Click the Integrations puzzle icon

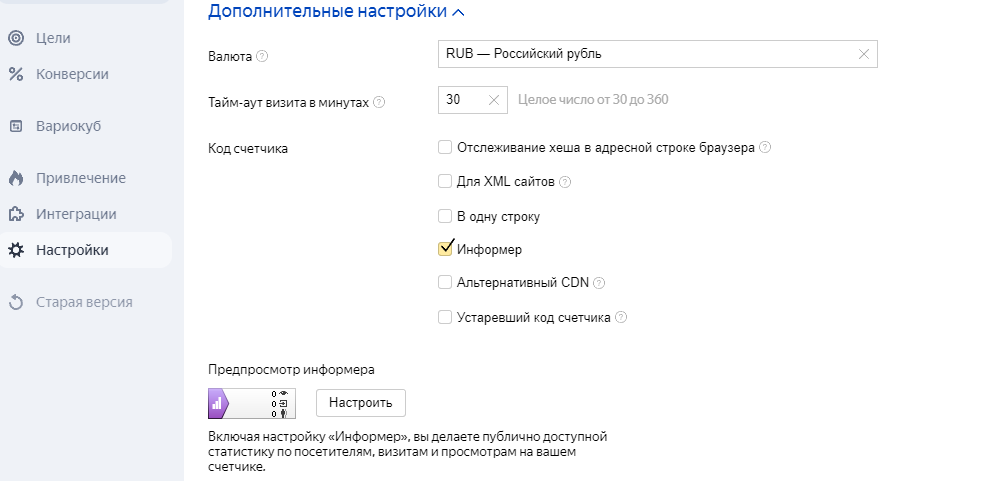pyautogui.click(x=15, y=214)
